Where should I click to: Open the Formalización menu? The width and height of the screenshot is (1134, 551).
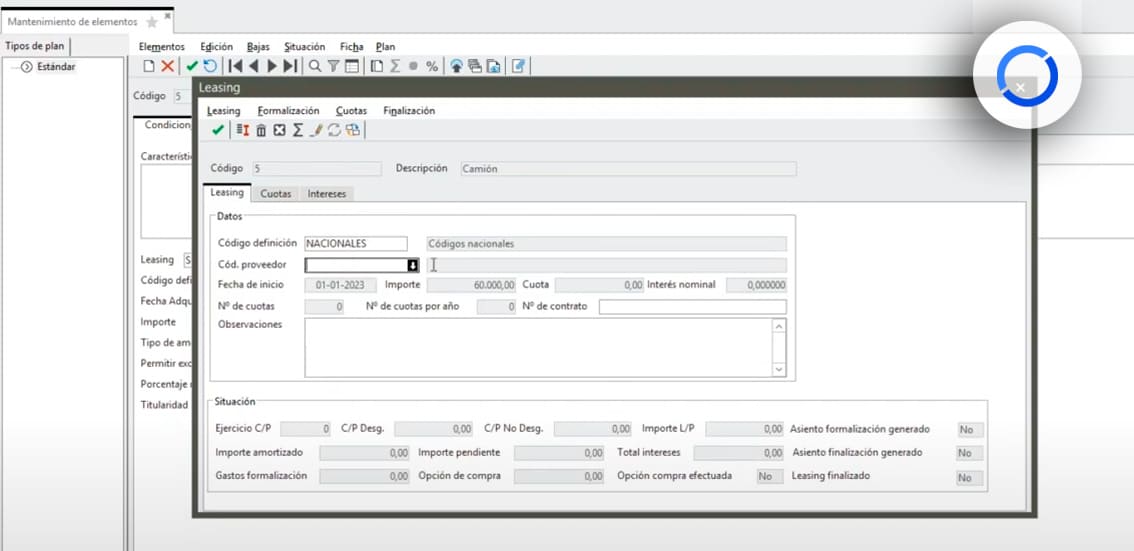click(288, 111)
